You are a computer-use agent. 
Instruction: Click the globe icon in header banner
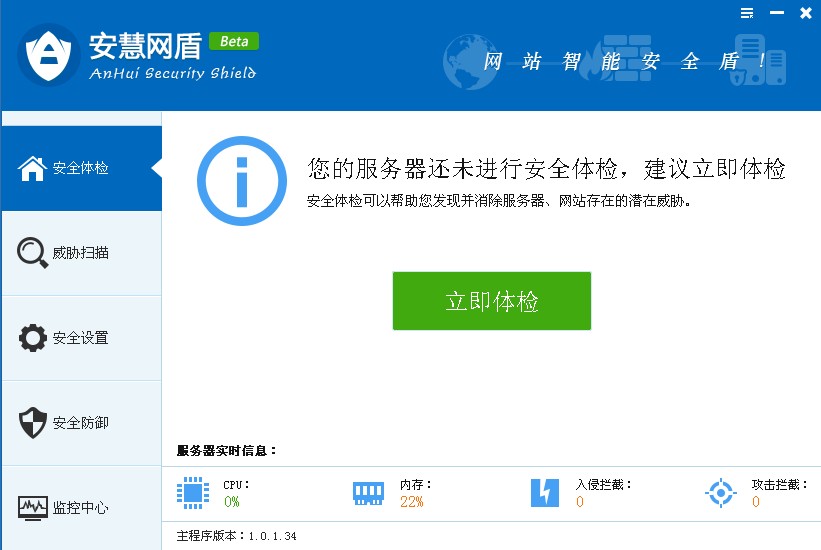tap(469, 62)
